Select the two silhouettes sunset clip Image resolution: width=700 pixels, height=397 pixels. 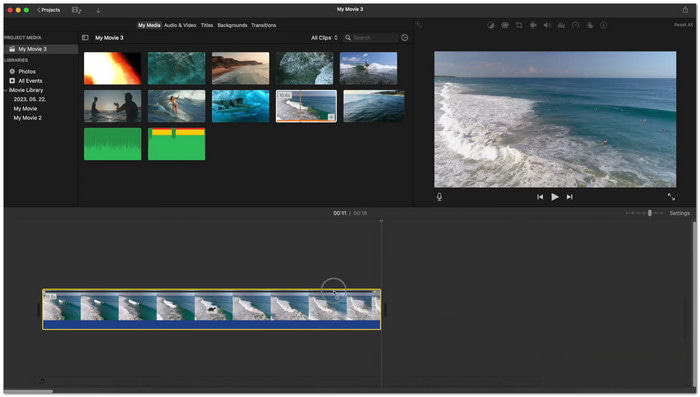[112, 106]
